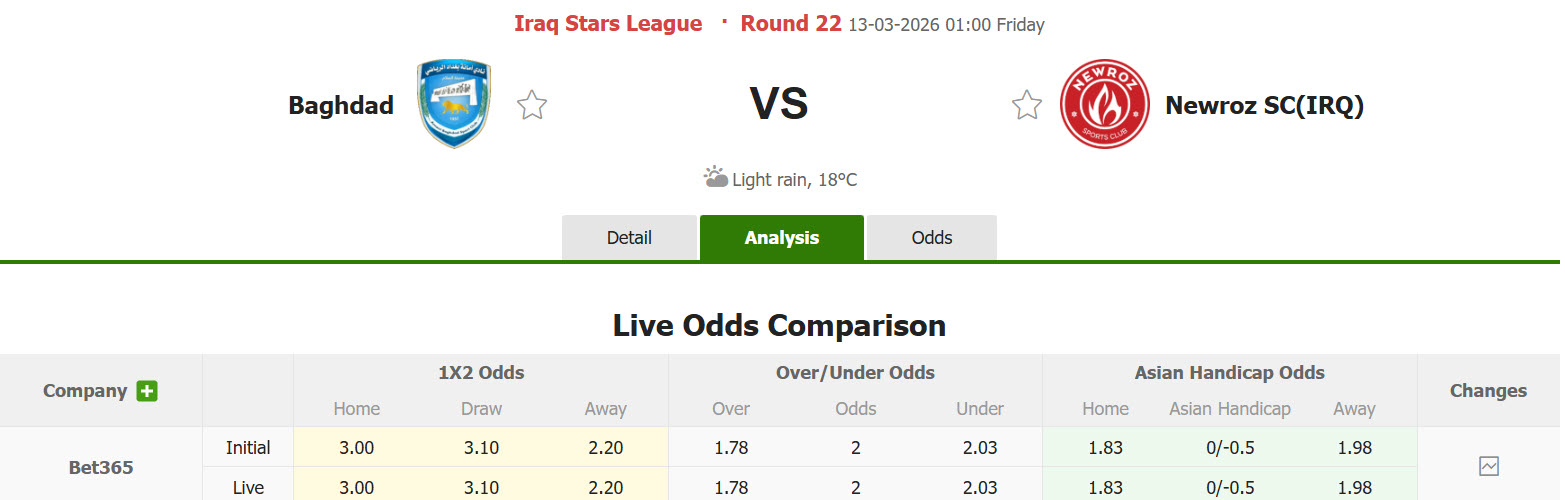Click the Round 22 link

coord(790,24)
